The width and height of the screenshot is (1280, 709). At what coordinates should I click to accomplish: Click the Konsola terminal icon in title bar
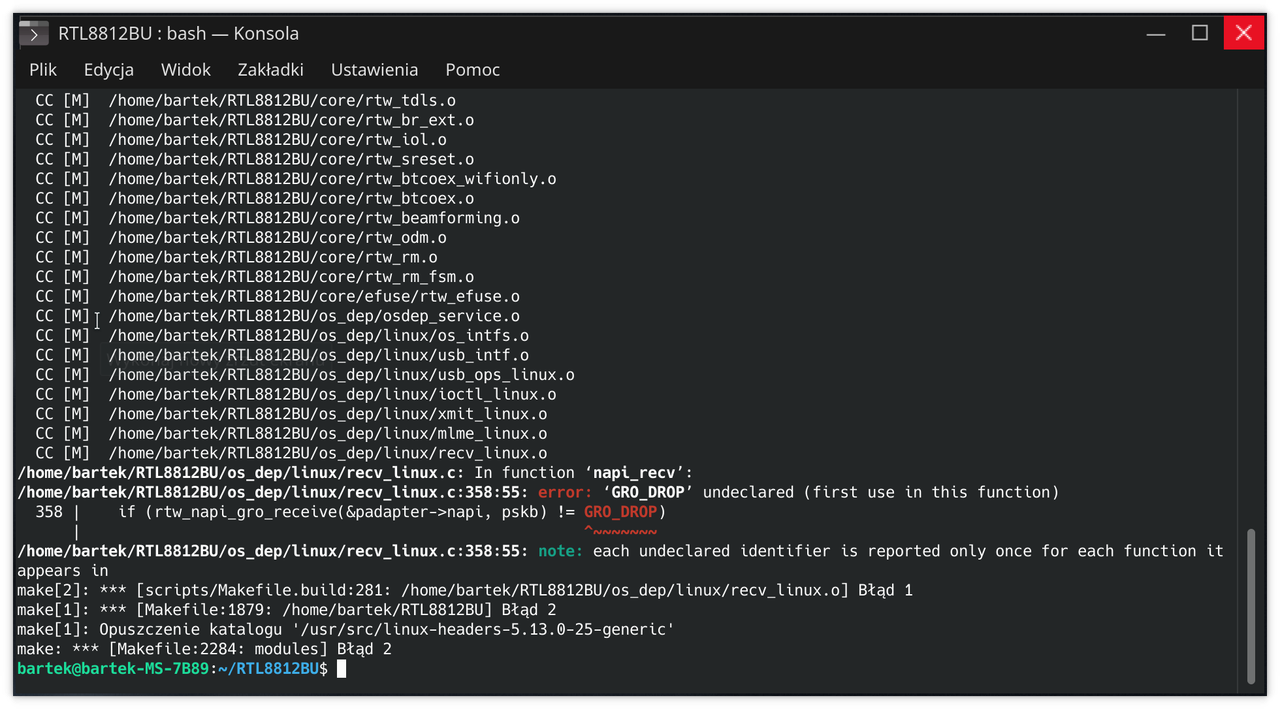tap(34, 34)
